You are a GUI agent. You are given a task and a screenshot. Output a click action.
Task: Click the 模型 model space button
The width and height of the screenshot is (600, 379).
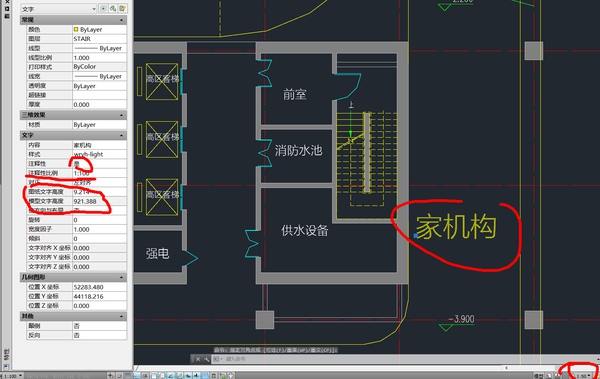(538, 376)
